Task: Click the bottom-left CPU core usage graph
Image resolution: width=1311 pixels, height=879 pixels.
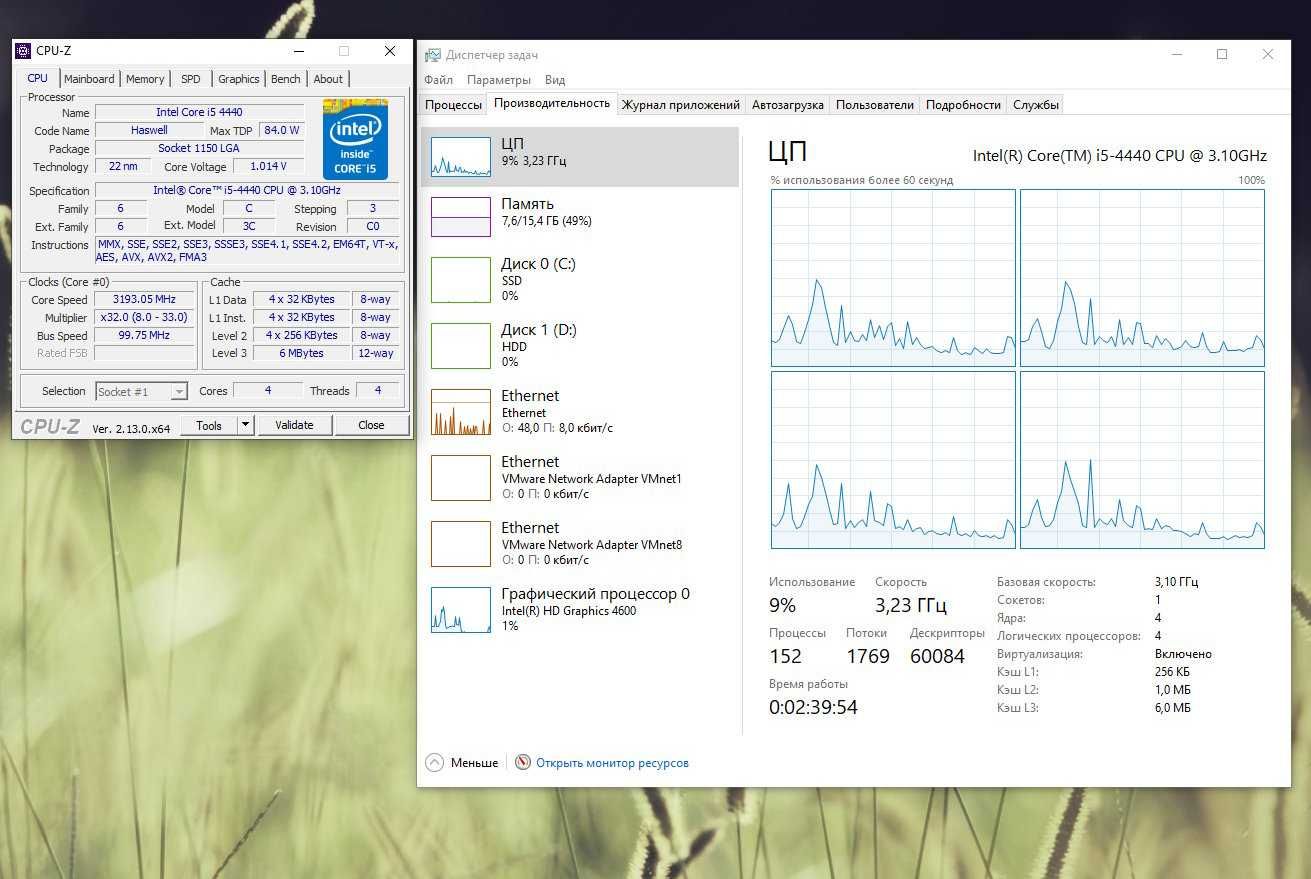Action: (x=893, y=460)
